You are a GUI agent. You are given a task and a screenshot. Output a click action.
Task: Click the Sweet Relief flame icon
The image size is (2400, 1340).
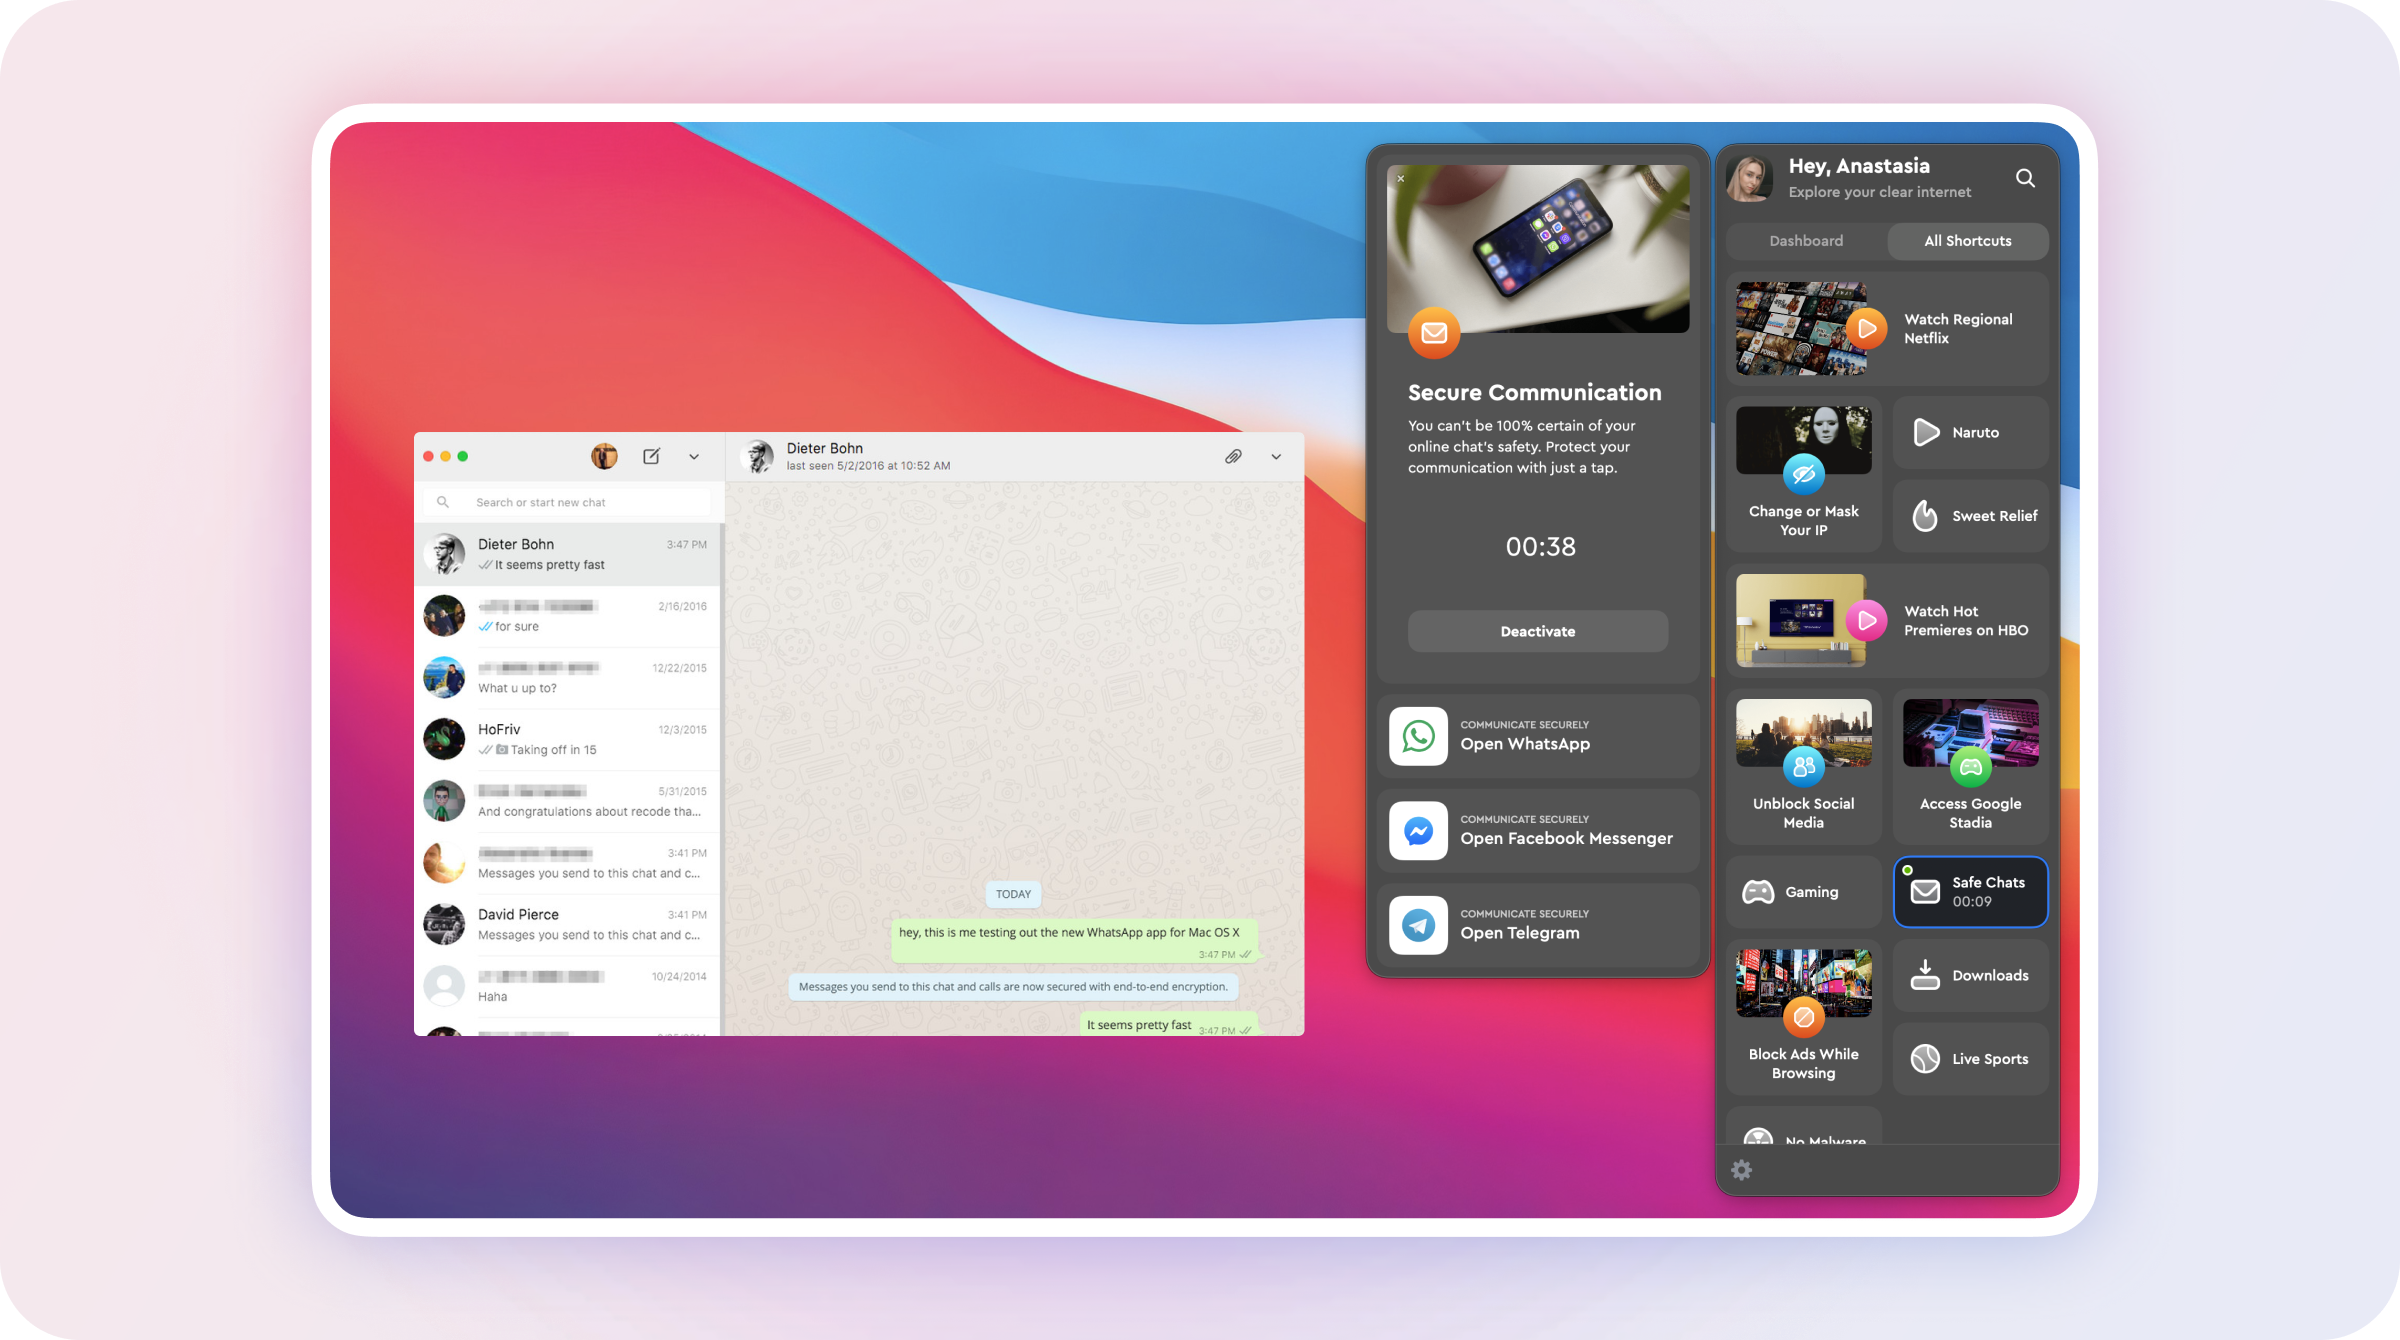pyautogui.click(x=1925, y=516)
